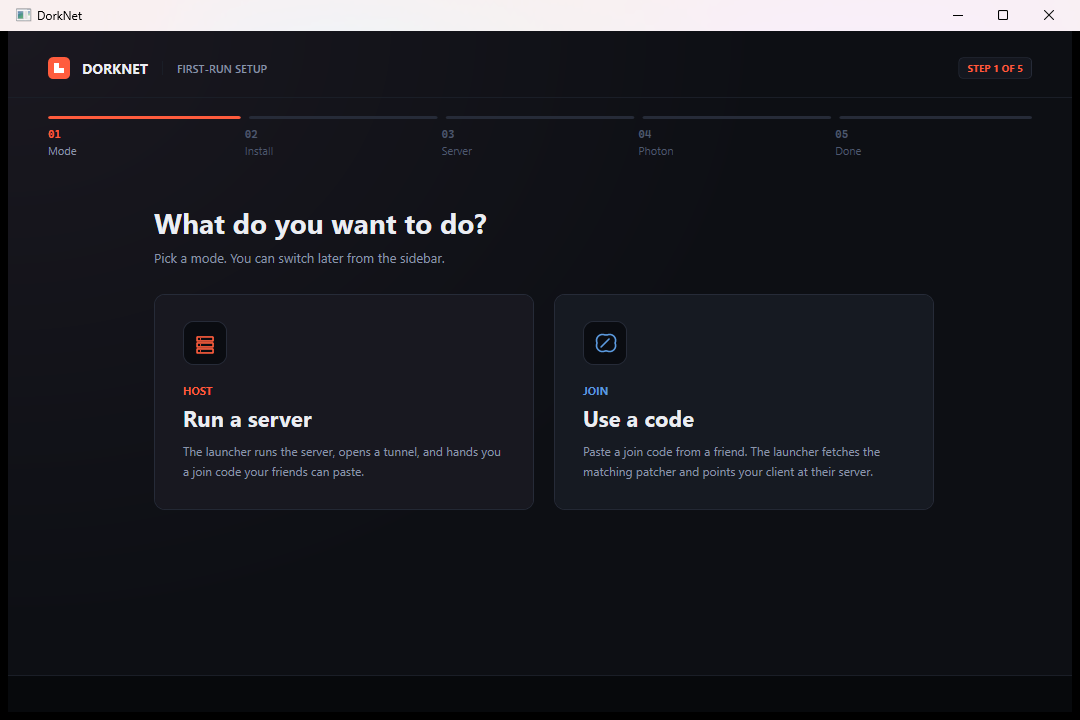
Task: Click the orange HOST label
Action: pos(198,391)
